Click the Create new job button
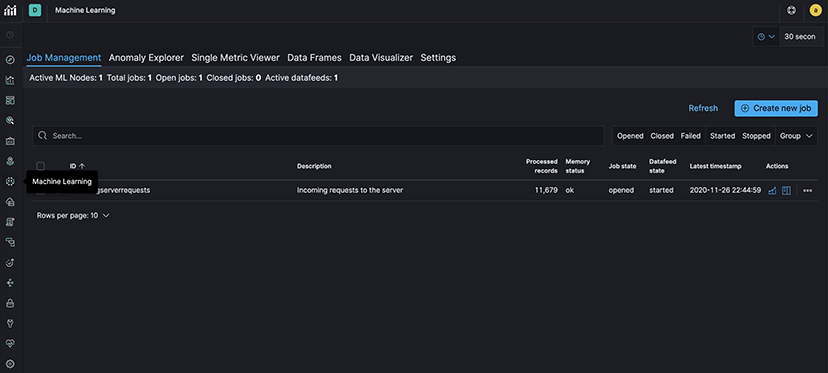828x373 pixels. (776, 108)
